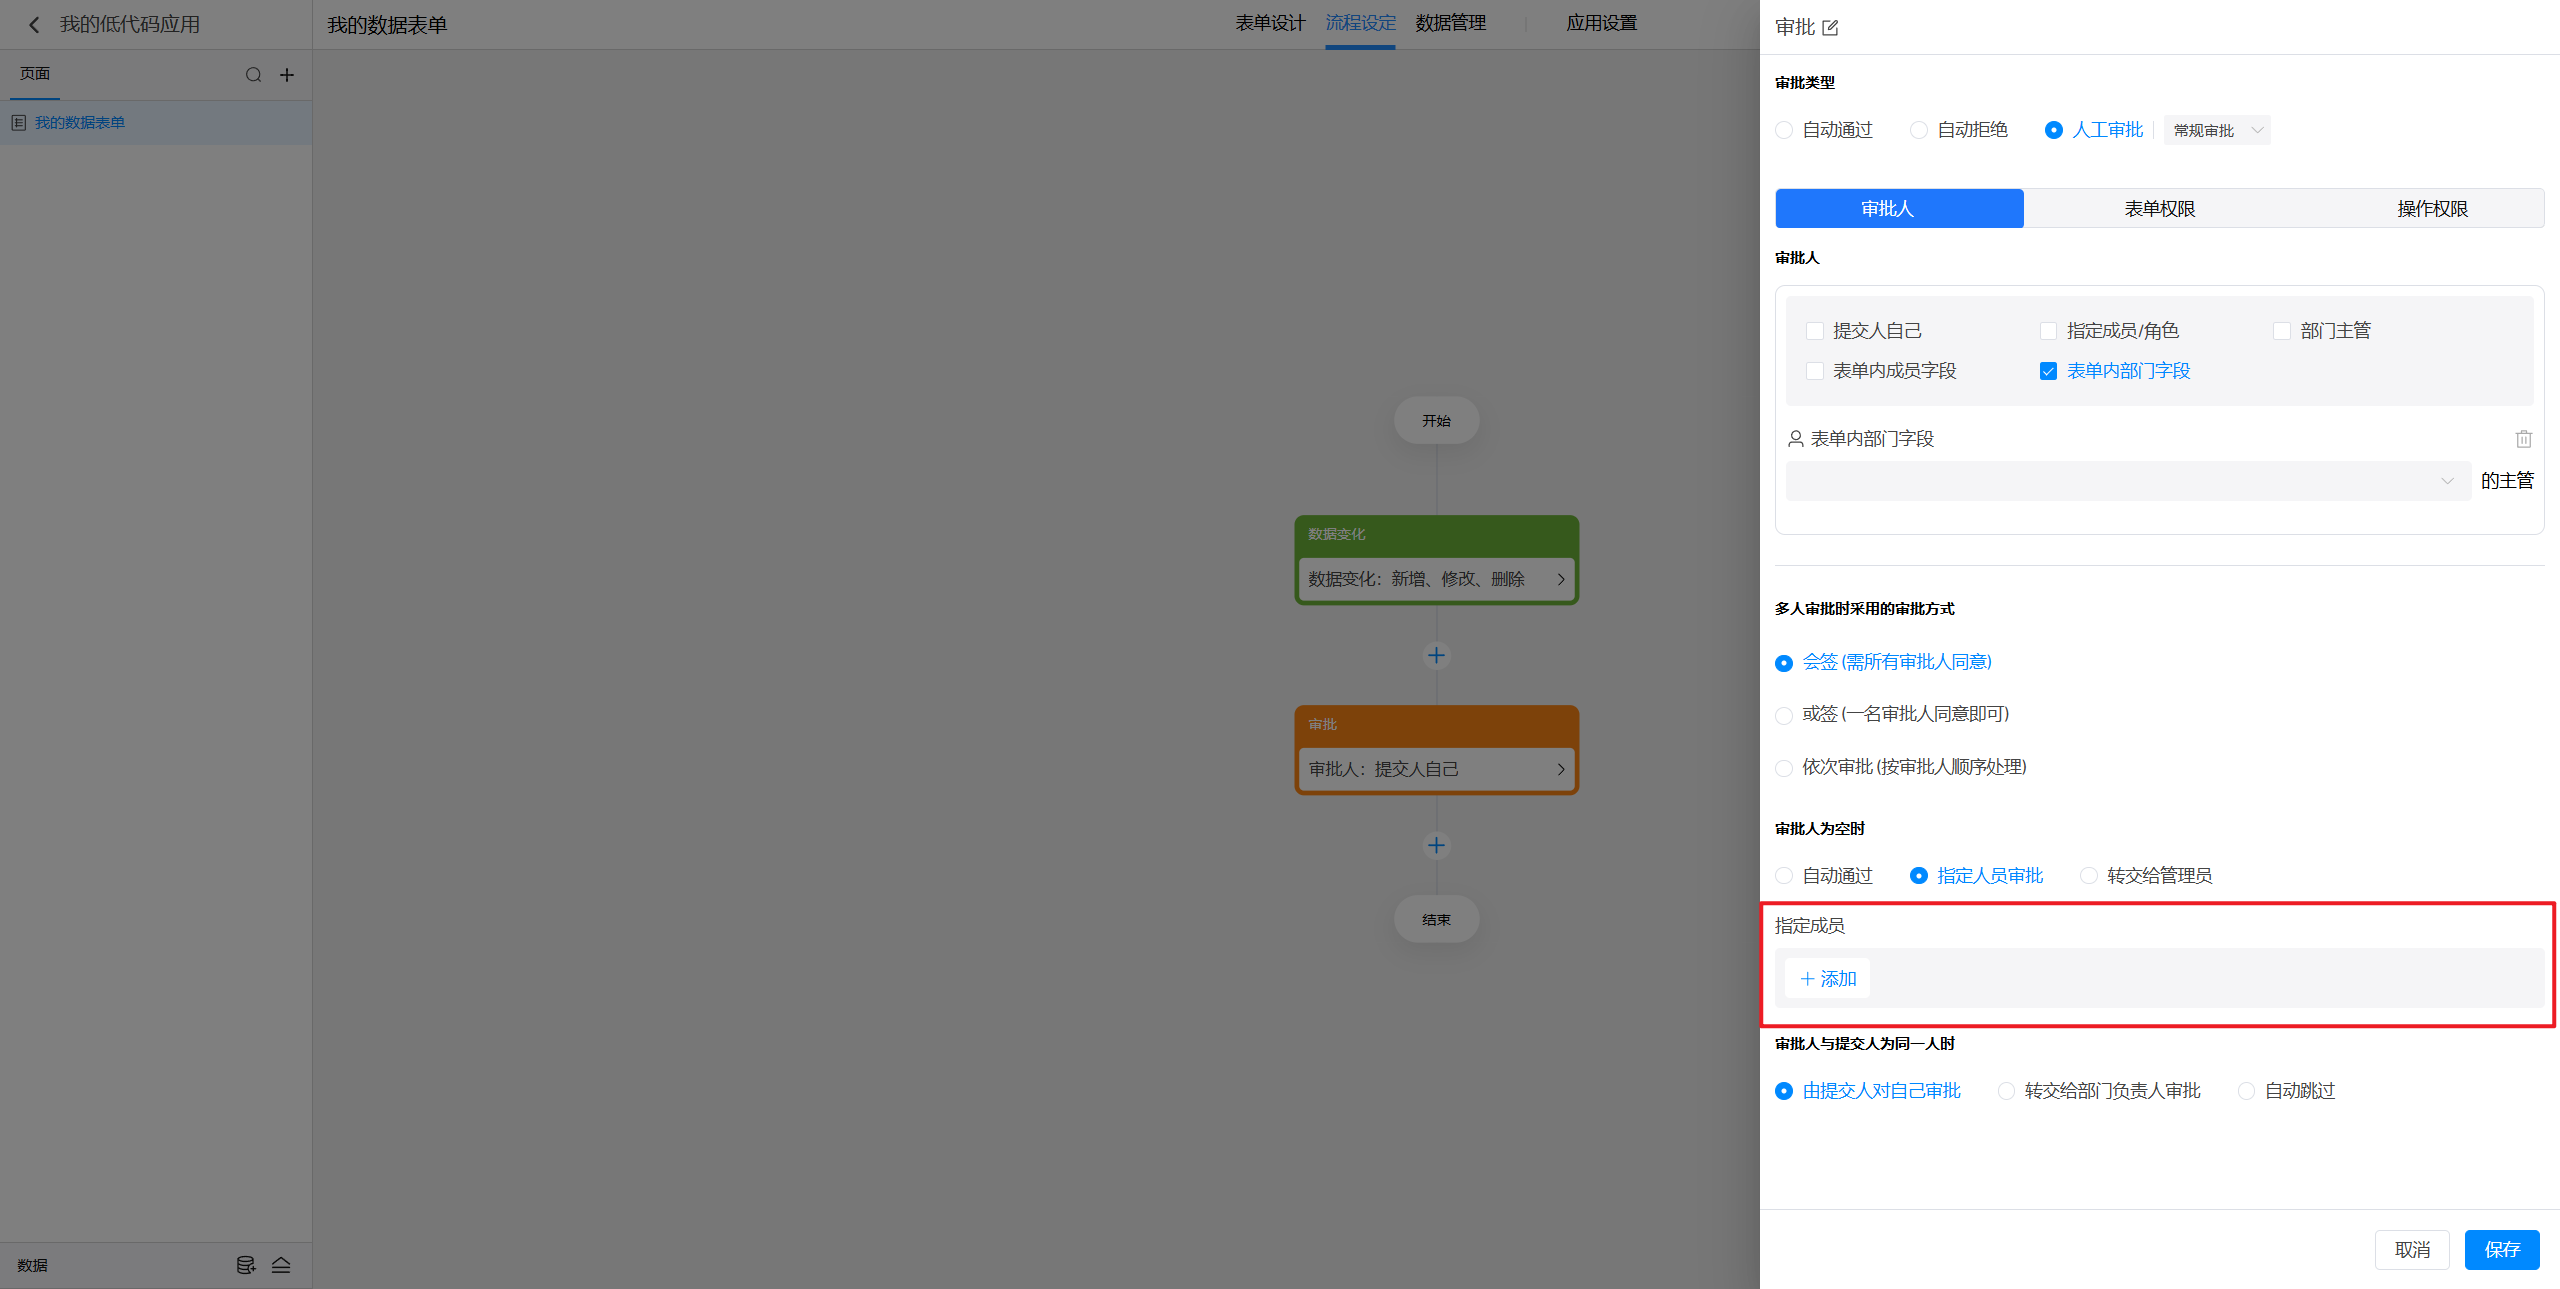Click the trash icon for 表单内部门字段

coord(2523,439)
